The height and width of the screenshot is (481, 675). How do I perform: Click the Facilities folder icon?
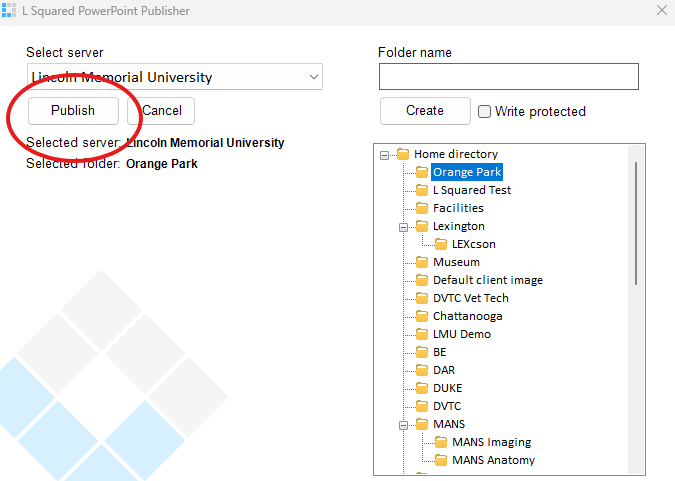point(422,208)
